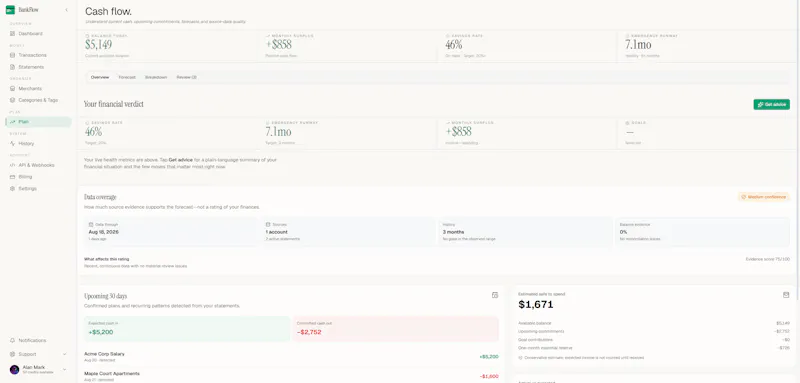Open the Review (3) tab
This screenshot has width=800, height=383.
(x=187, y=77)
